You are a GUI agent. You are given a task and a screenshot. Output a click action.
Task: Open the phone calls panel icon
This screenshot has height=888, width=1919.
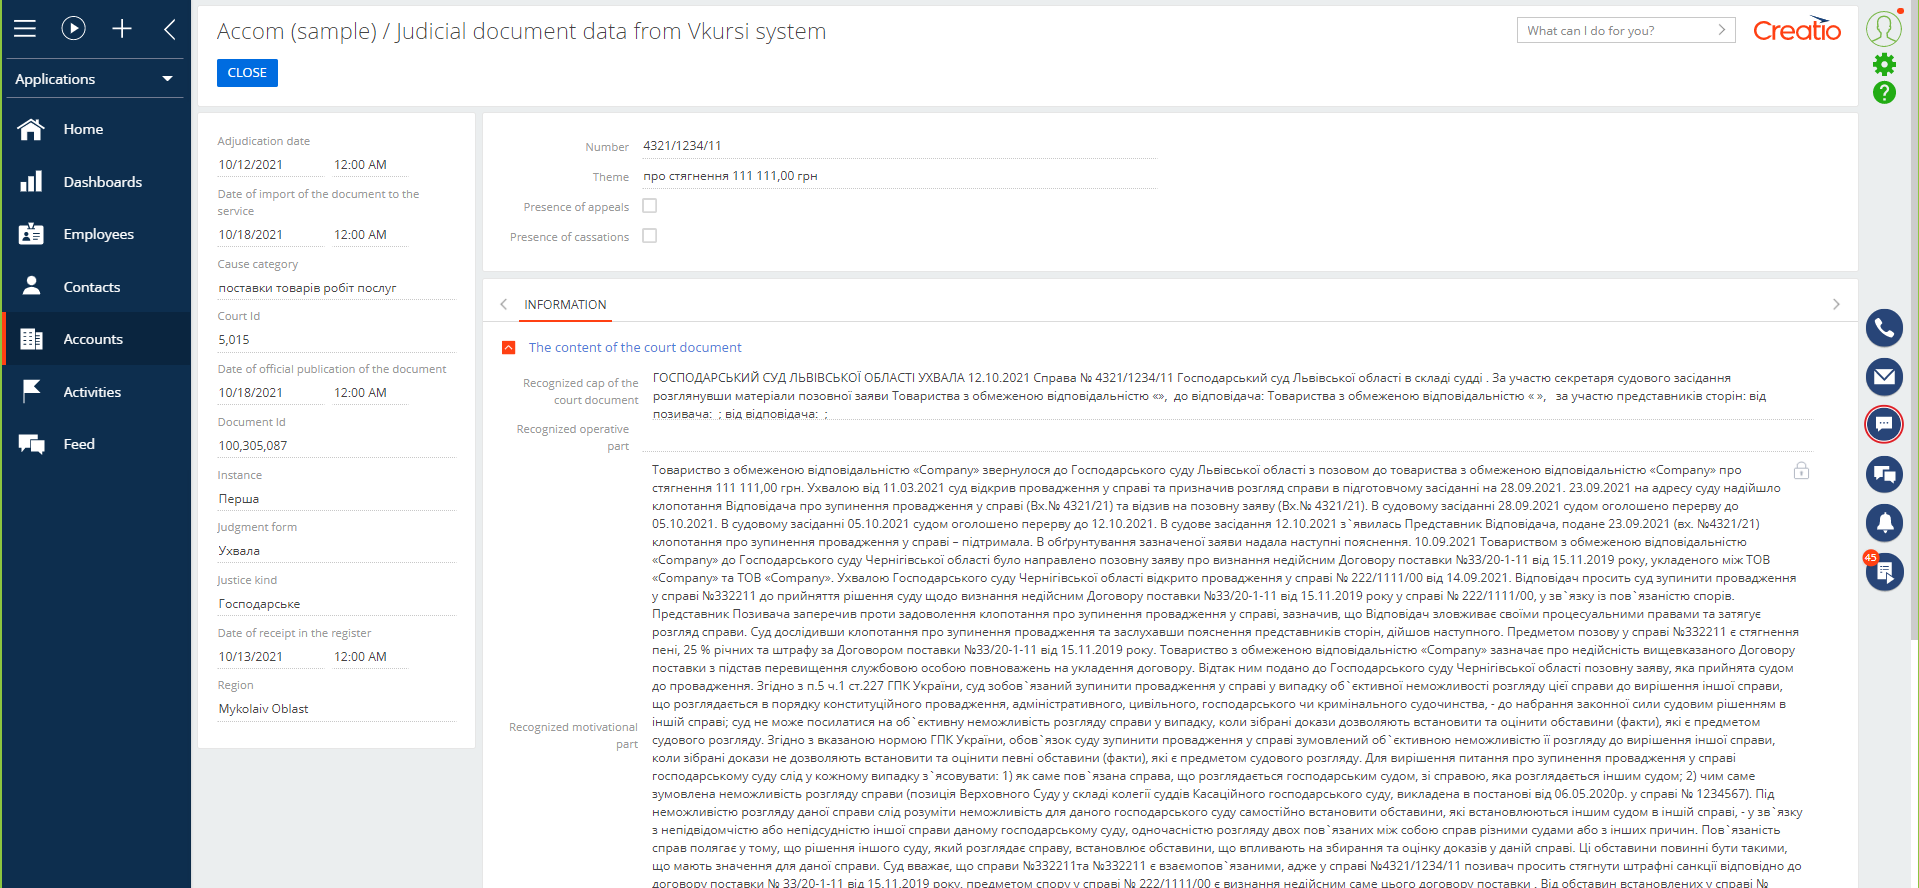click(1883, 328)
